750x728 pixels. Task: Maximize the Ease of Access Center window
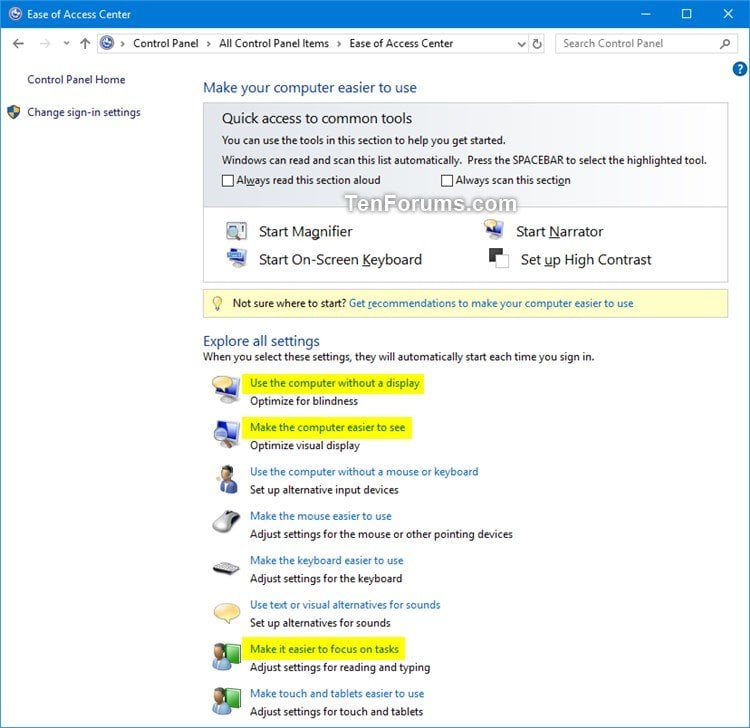point(686,14)
